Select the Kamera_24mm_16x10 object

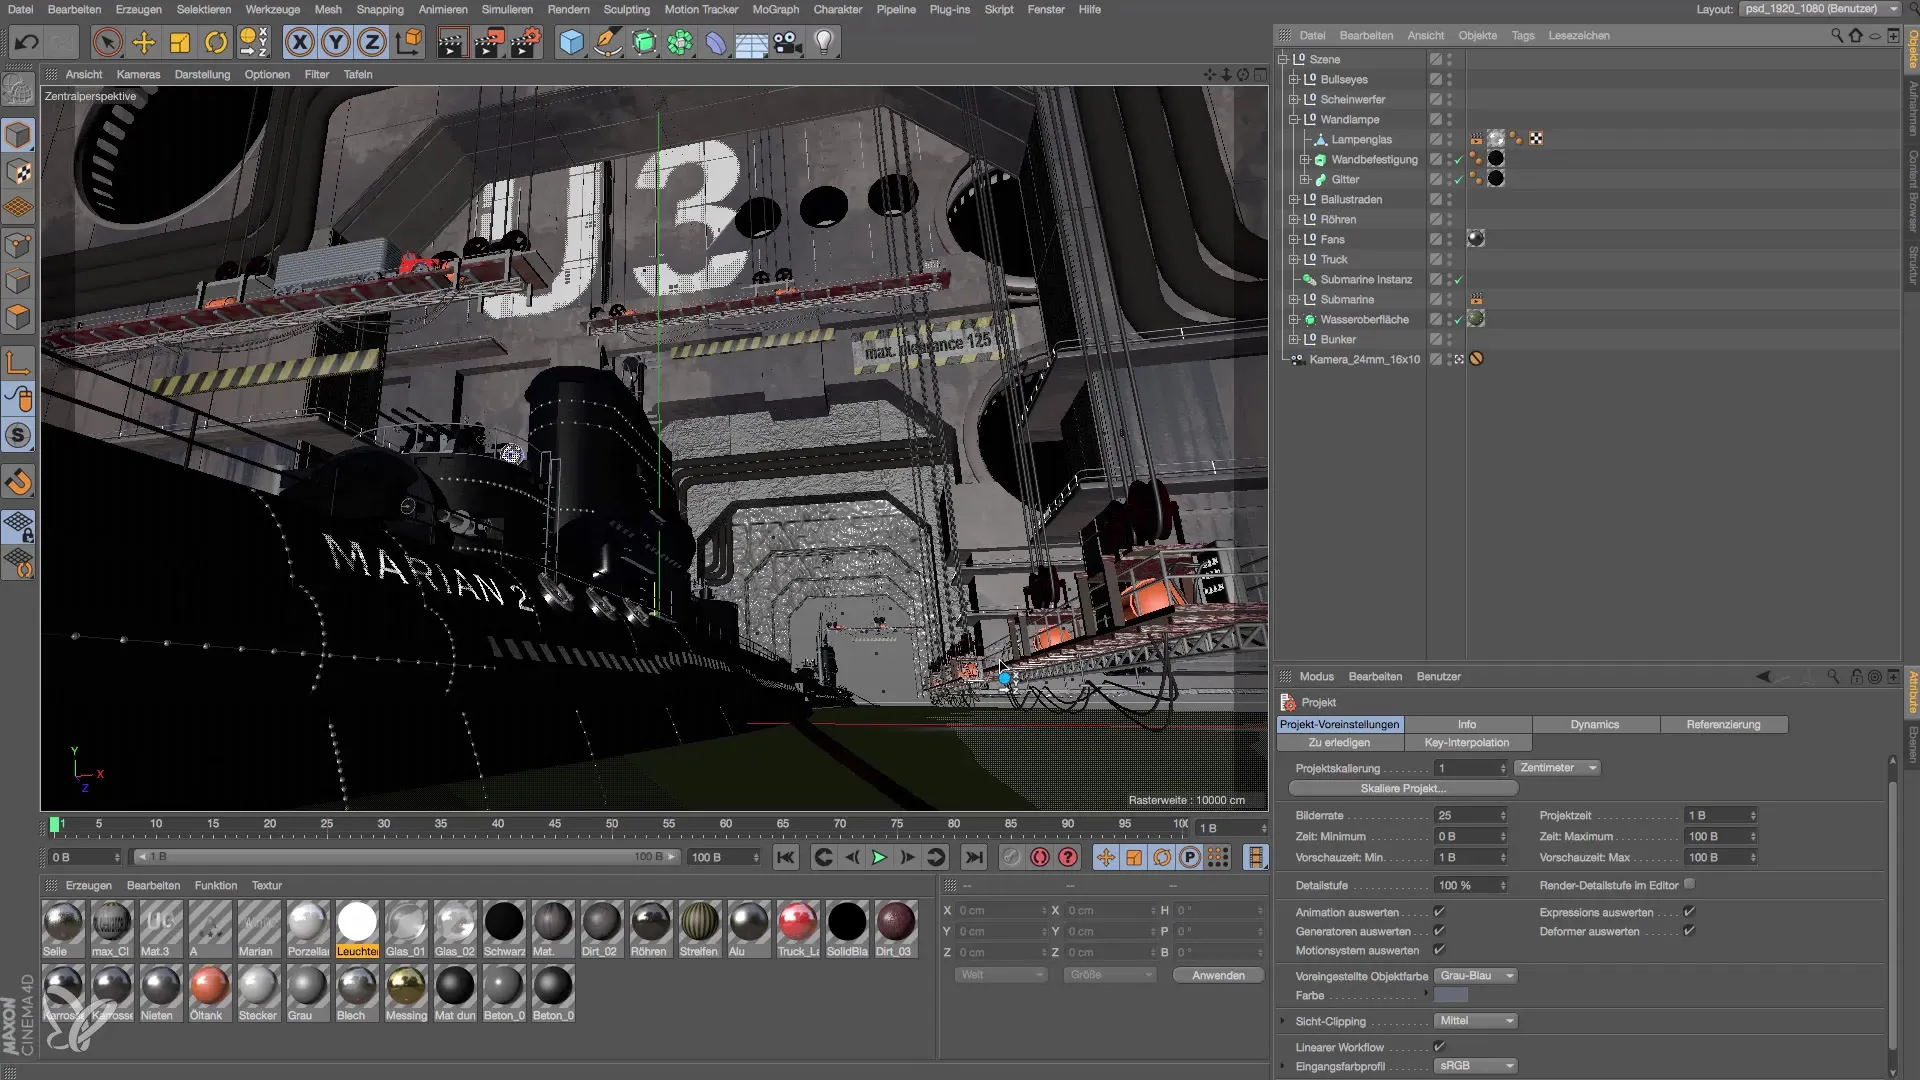1364,359
